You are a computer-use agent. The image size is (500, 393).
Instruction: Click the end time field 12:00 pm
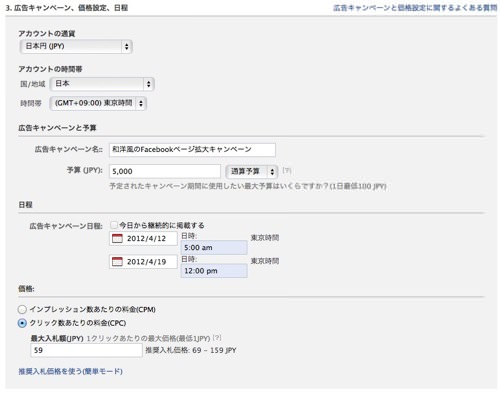pyautogui.click(x=214, y=271)
